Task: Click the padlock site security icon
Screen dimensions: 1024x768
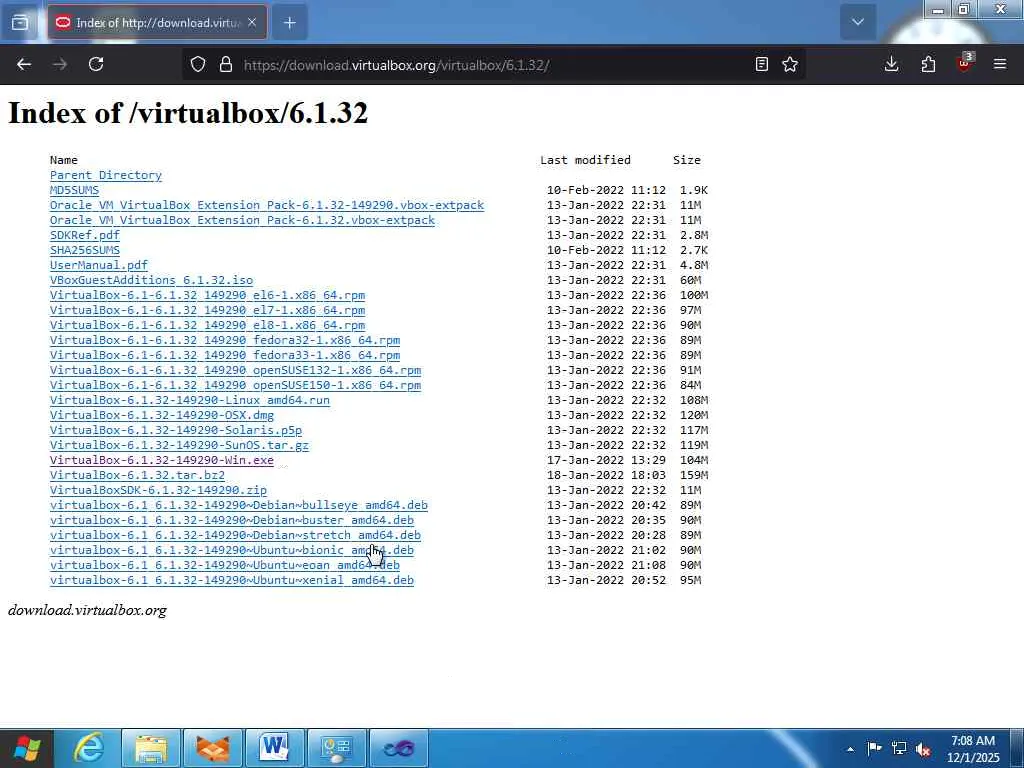Action: pyautogui.click(x=226, y=64)
